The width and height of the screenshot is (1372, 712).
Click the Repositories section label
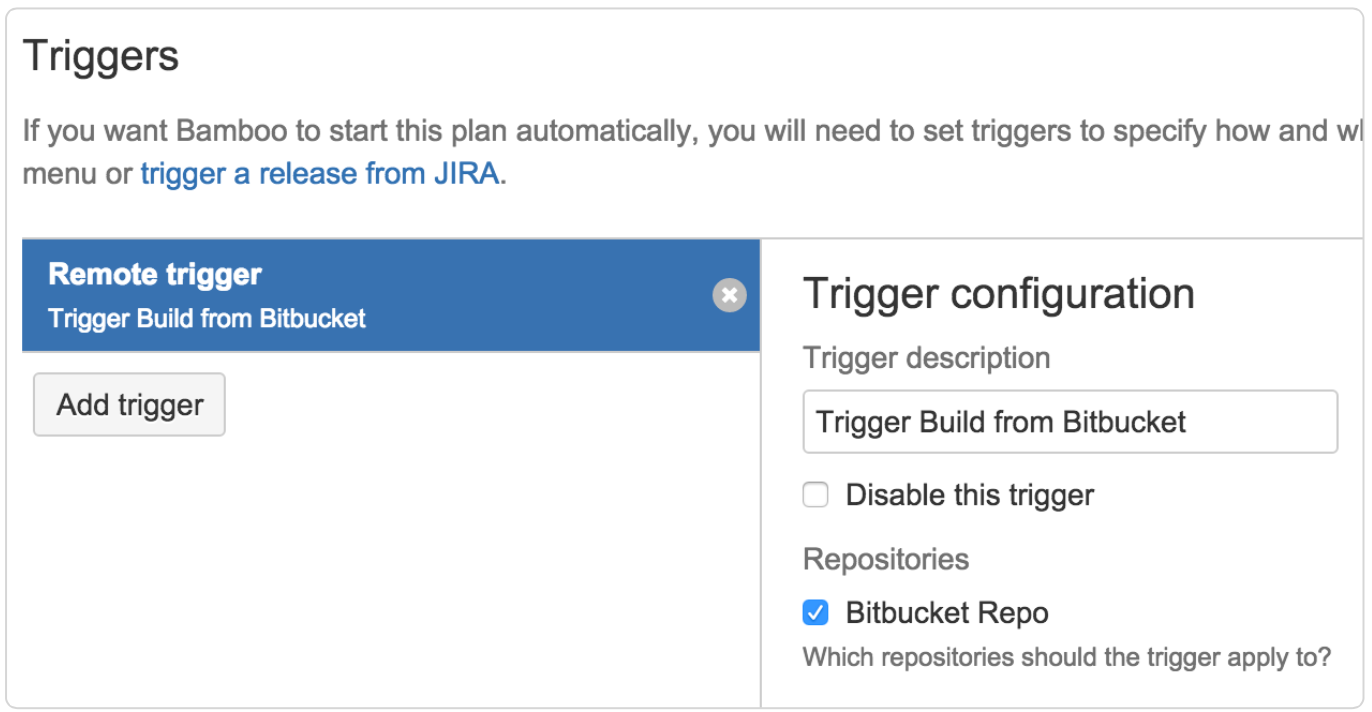[x=885, y=559]
